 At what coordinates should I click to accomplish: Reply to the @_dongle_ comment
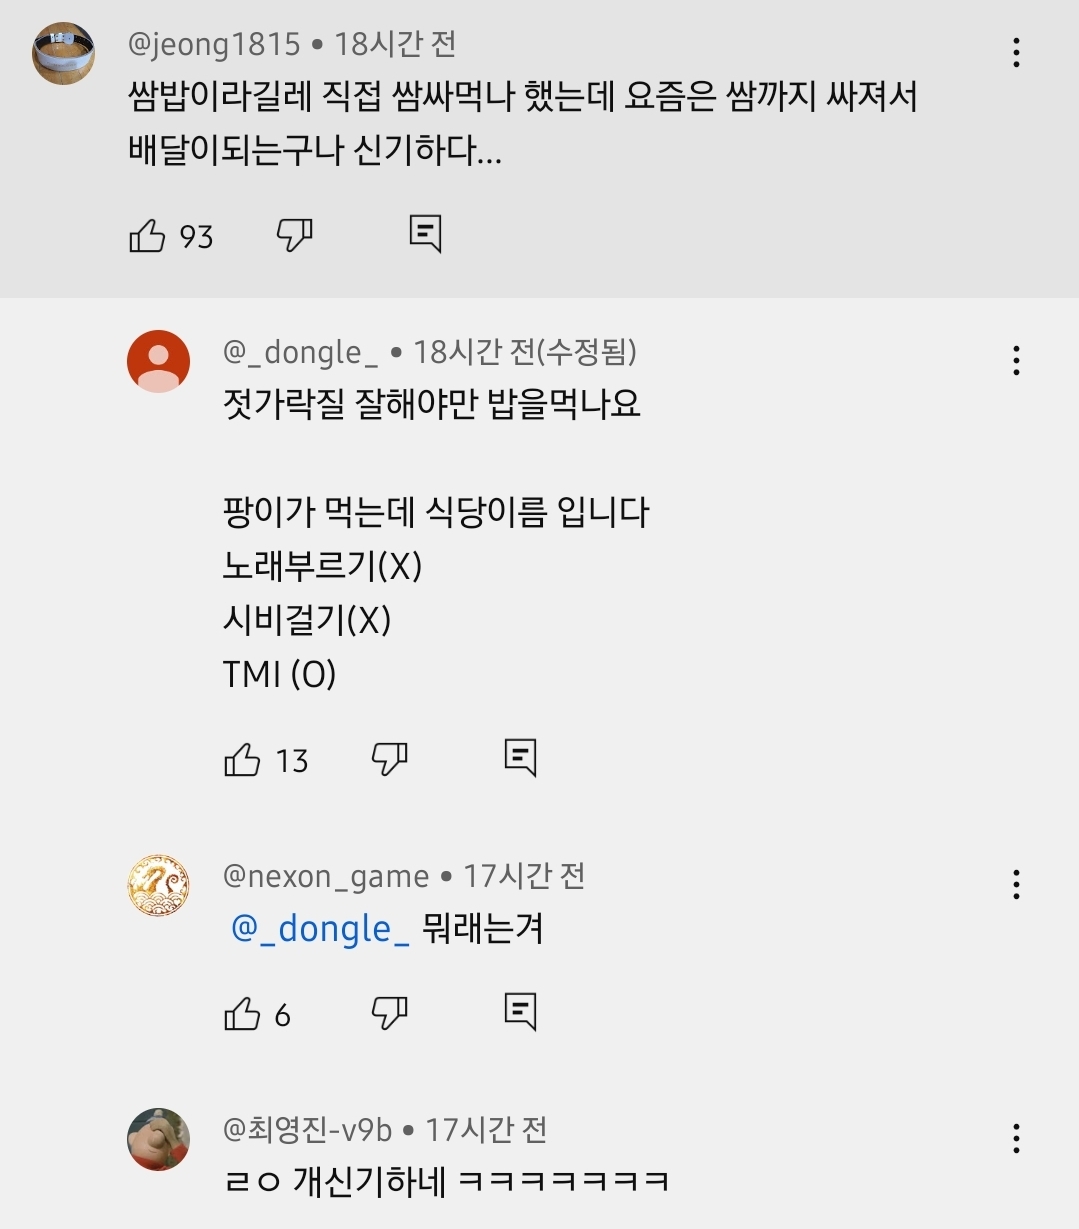click(520, 758)
